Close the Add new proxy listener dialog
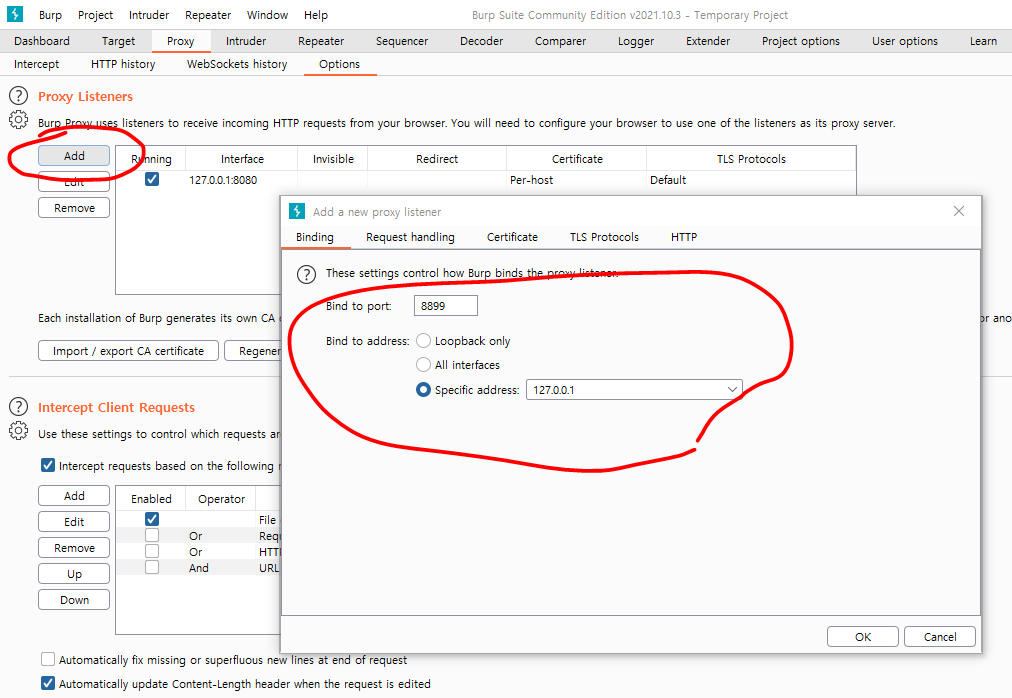This screenshot has height=698, width=1012. pyautogui.click(x=959, y=211)
